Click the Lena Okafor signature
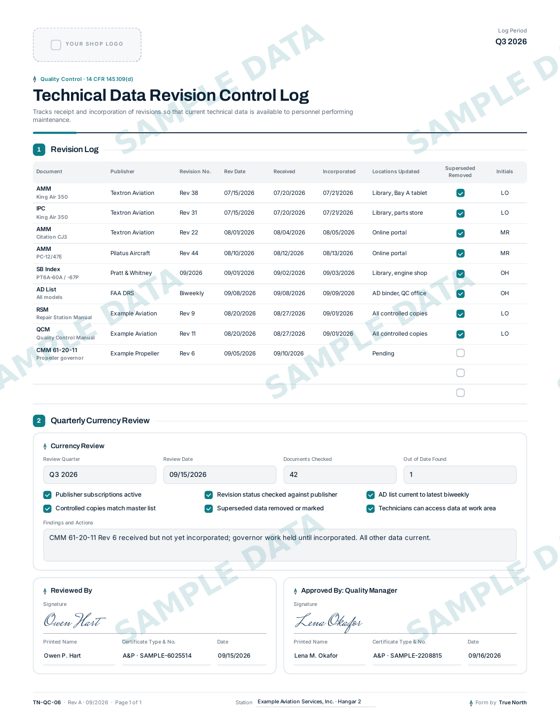This screenshot has height=725, width=560. (x=328, y=621)
